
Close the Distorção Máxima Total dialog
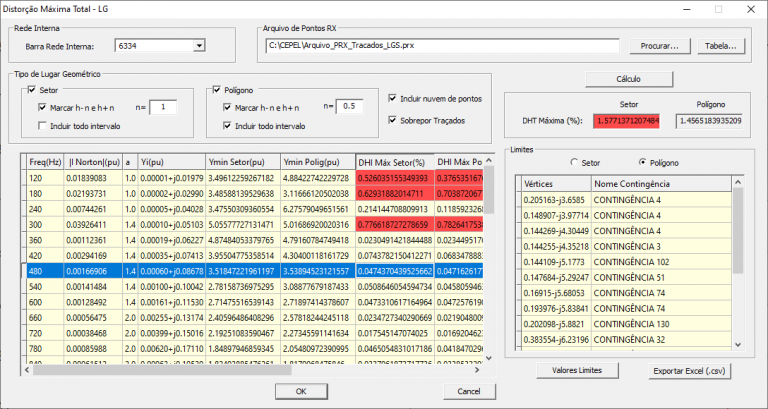[750, 9]
